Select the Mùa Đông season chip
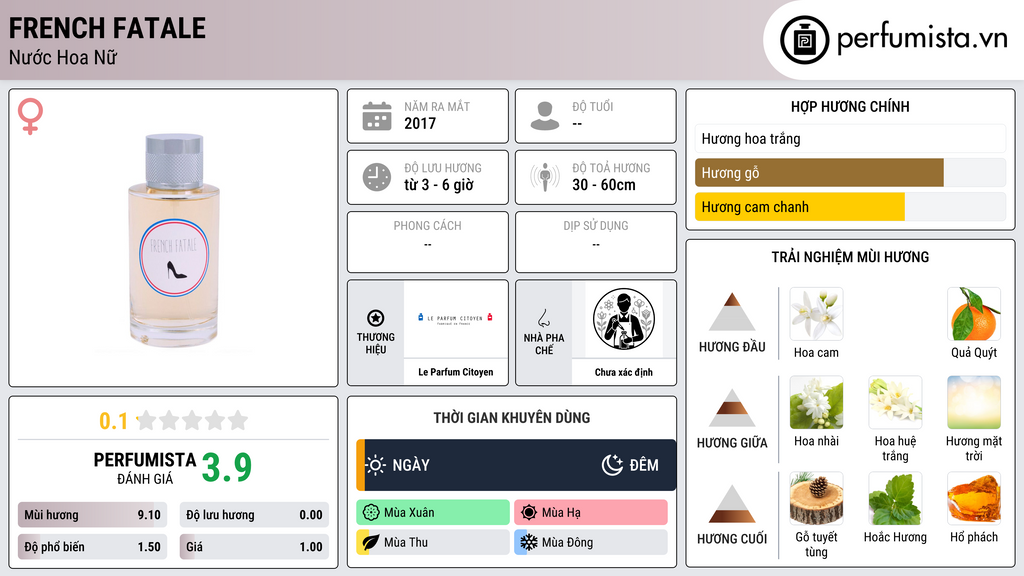This screenshot has width=1024, height=576. click(x=591, y=542)
